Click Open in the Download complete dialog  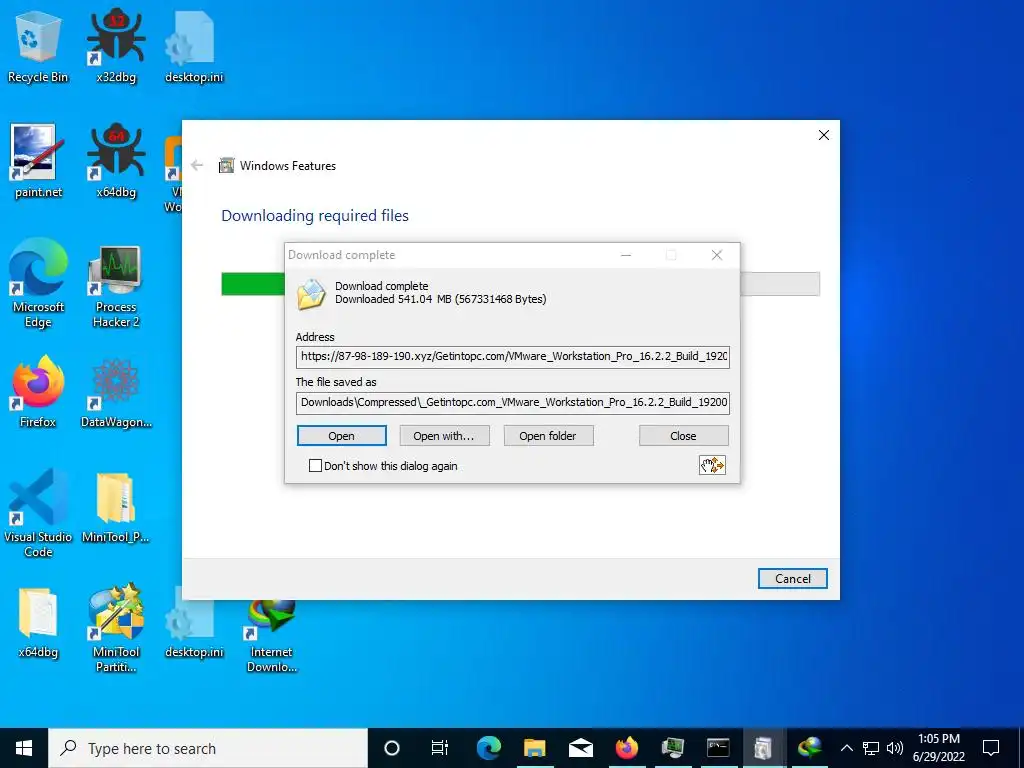(342, 436)
